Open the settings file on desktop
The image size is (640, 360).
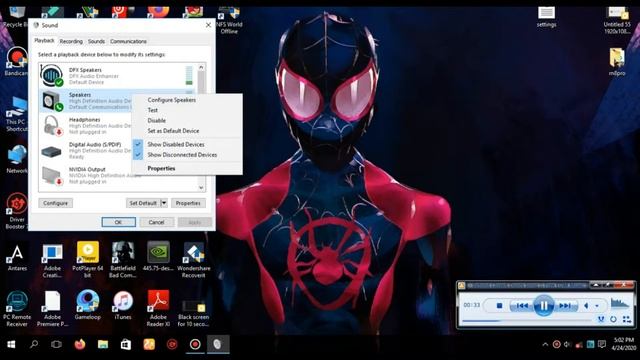[x=546, y=17]
